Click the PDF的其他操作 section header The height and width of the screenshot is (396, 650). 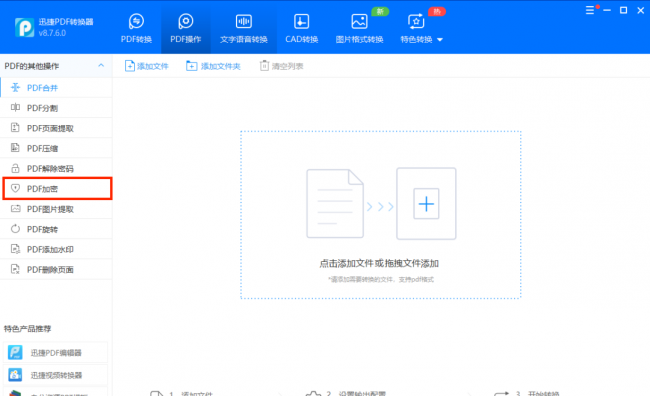click(56, 66)
